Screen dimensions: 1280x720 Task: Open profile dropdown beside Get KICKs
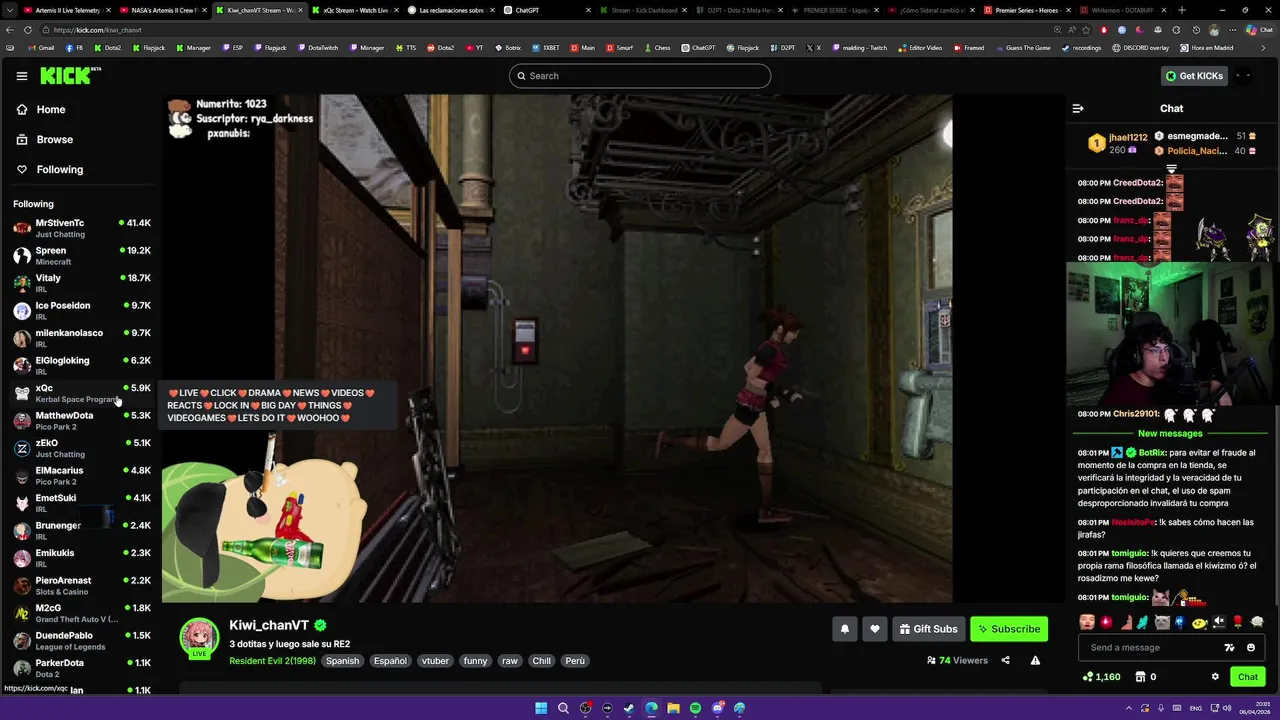[1243, 76]
